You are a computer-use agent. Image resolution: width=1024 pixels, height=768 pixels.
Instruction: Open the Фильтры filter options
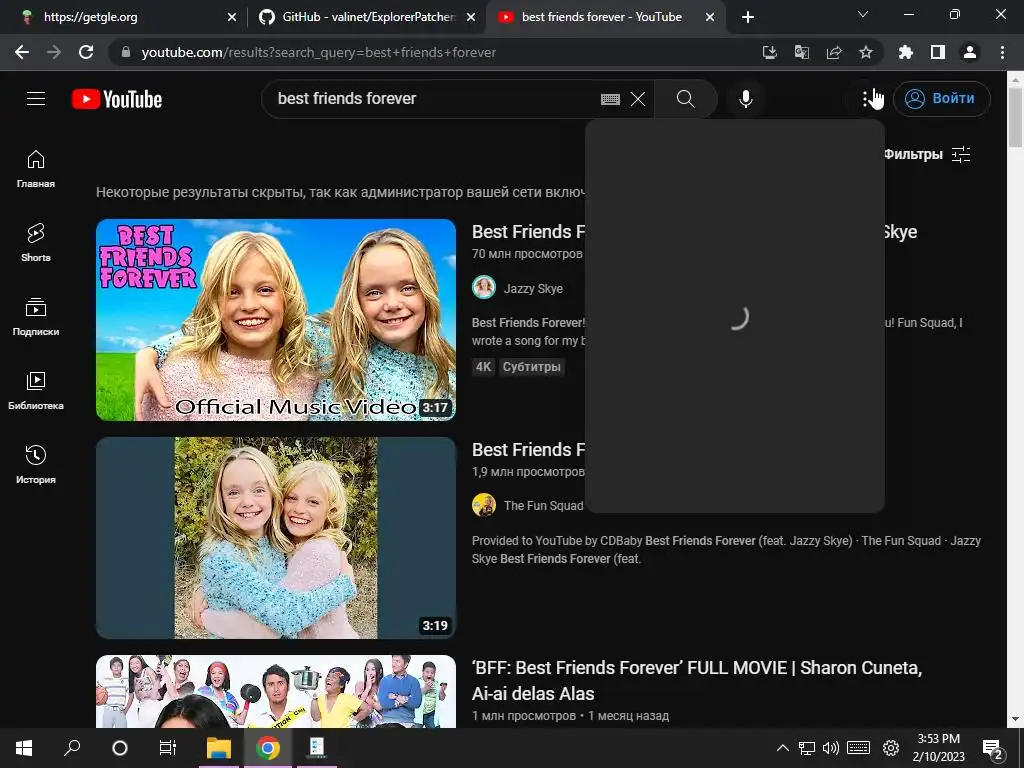pos(926,155)
